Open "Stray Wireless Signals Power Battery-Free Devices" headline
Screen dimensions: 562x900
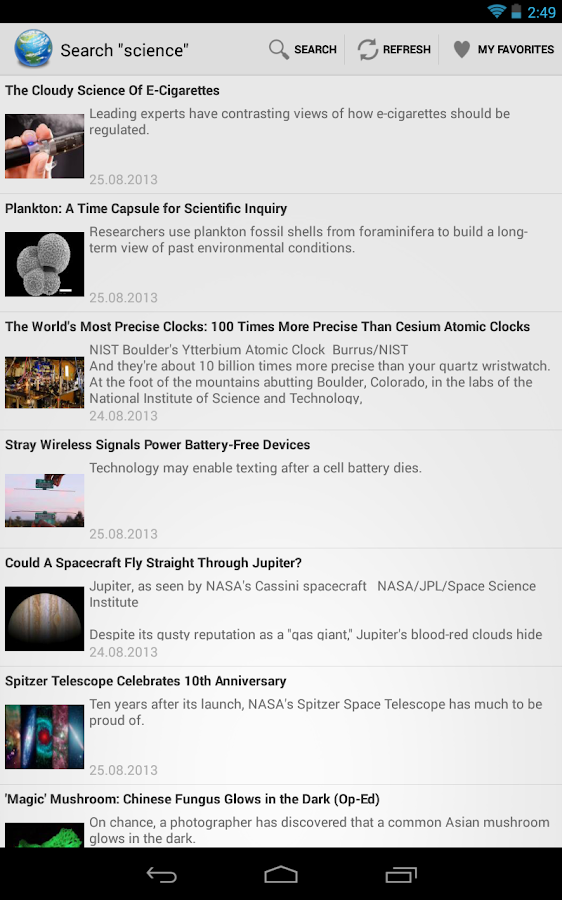157,445
